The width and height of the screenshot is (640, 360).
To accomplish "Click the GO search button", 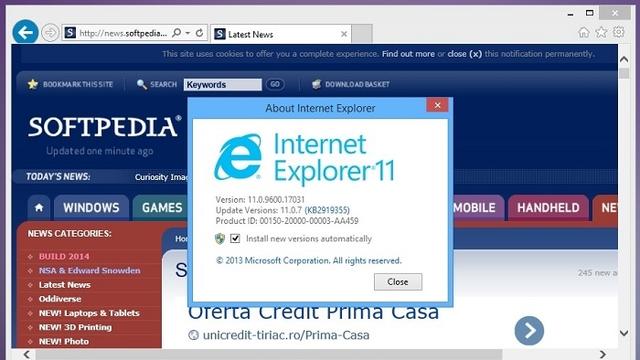I will point(275,84).
